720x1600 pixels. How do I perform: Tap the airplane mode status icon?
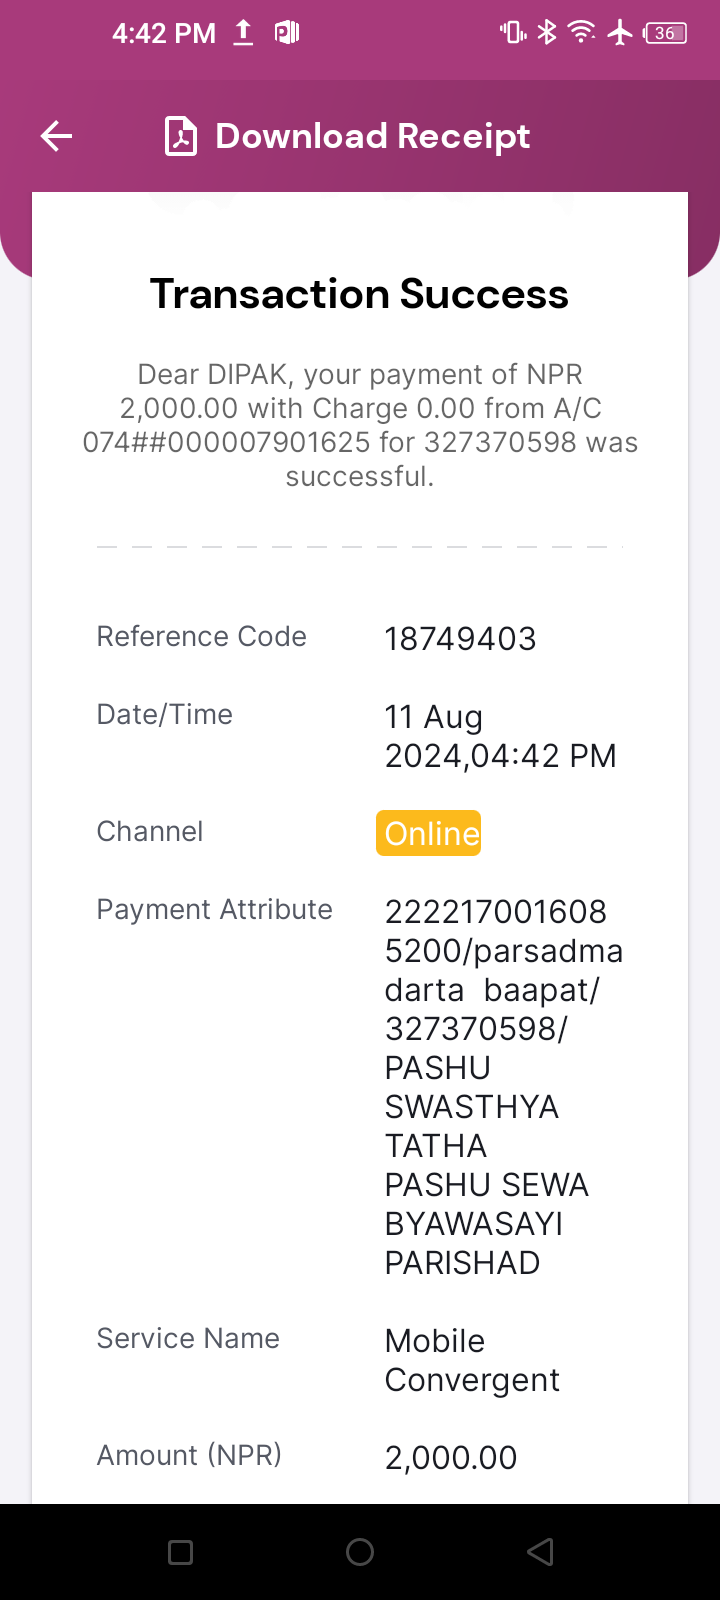point(621,33)
